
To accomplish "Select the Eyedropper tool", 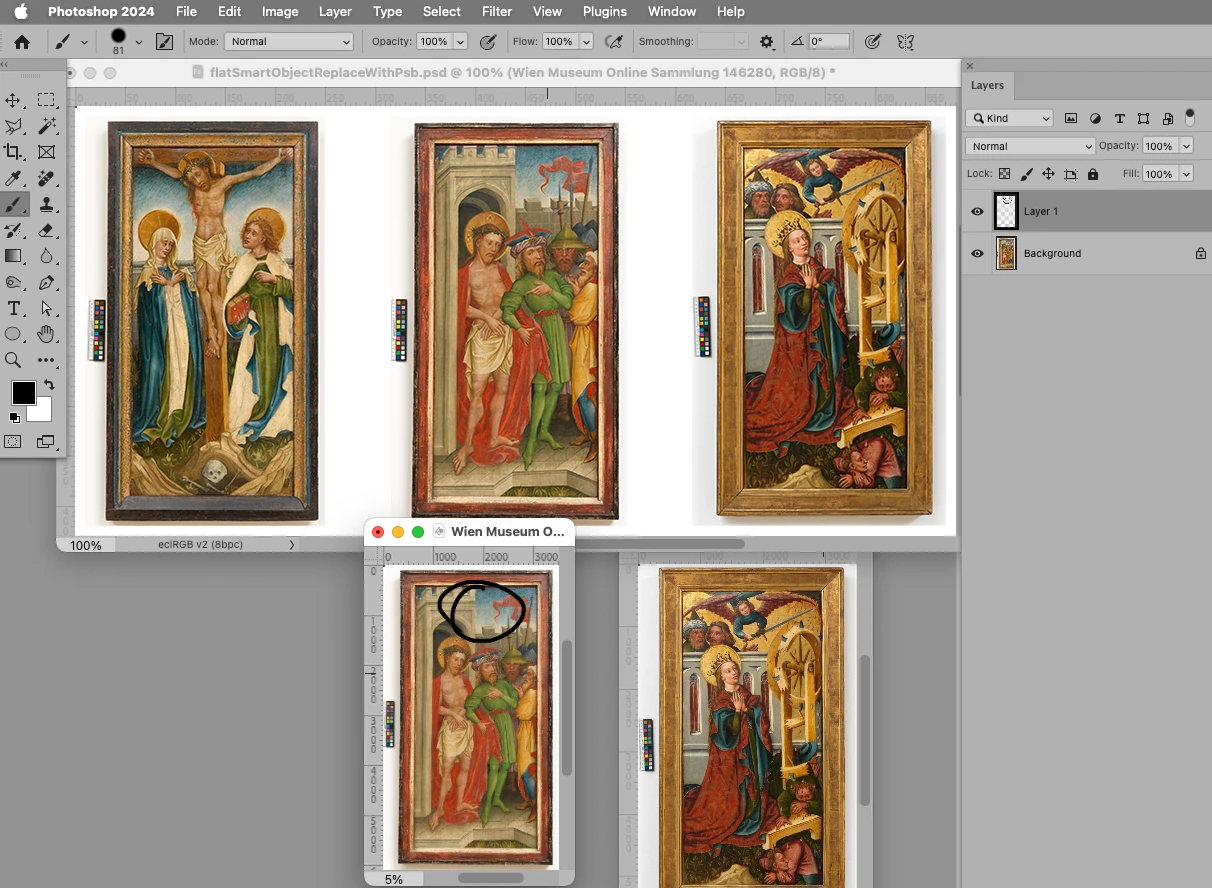I will click(14, 178).
